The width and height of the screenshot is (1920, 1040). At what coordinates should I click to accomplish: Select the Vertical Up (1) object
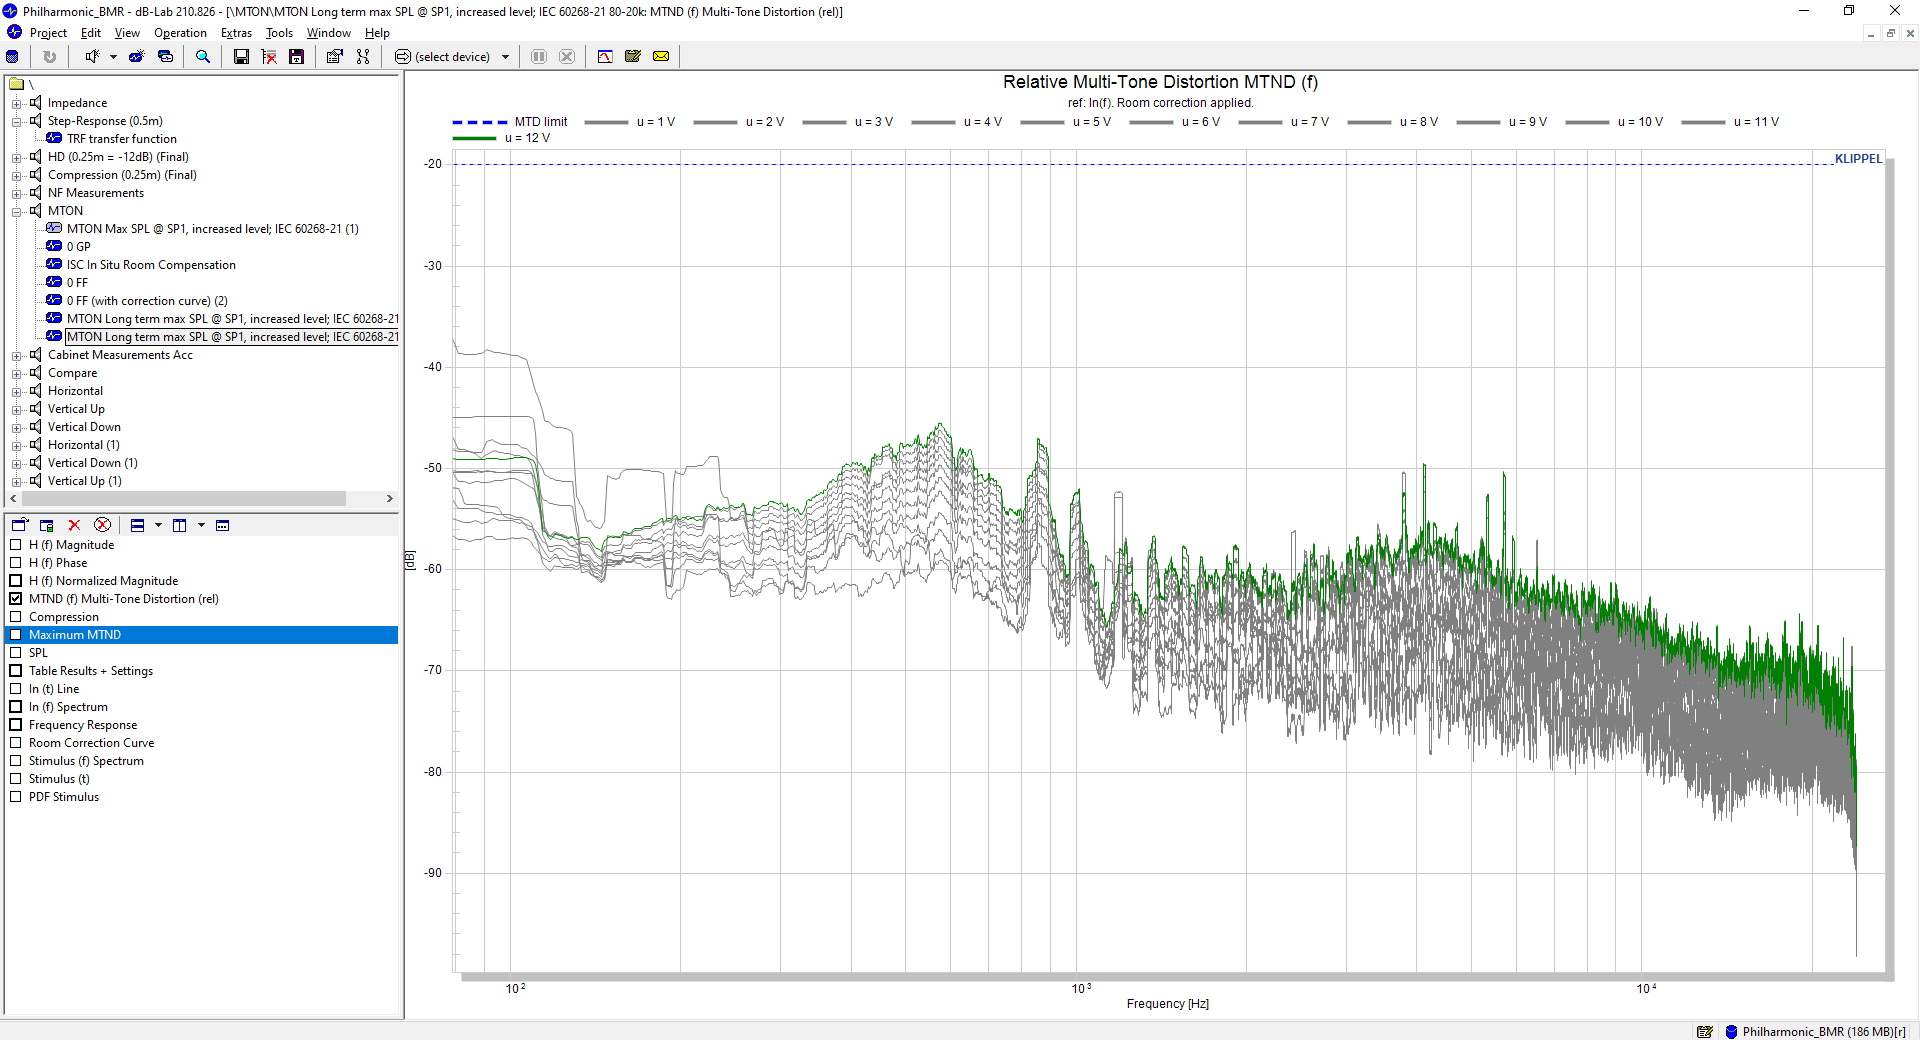85,481
